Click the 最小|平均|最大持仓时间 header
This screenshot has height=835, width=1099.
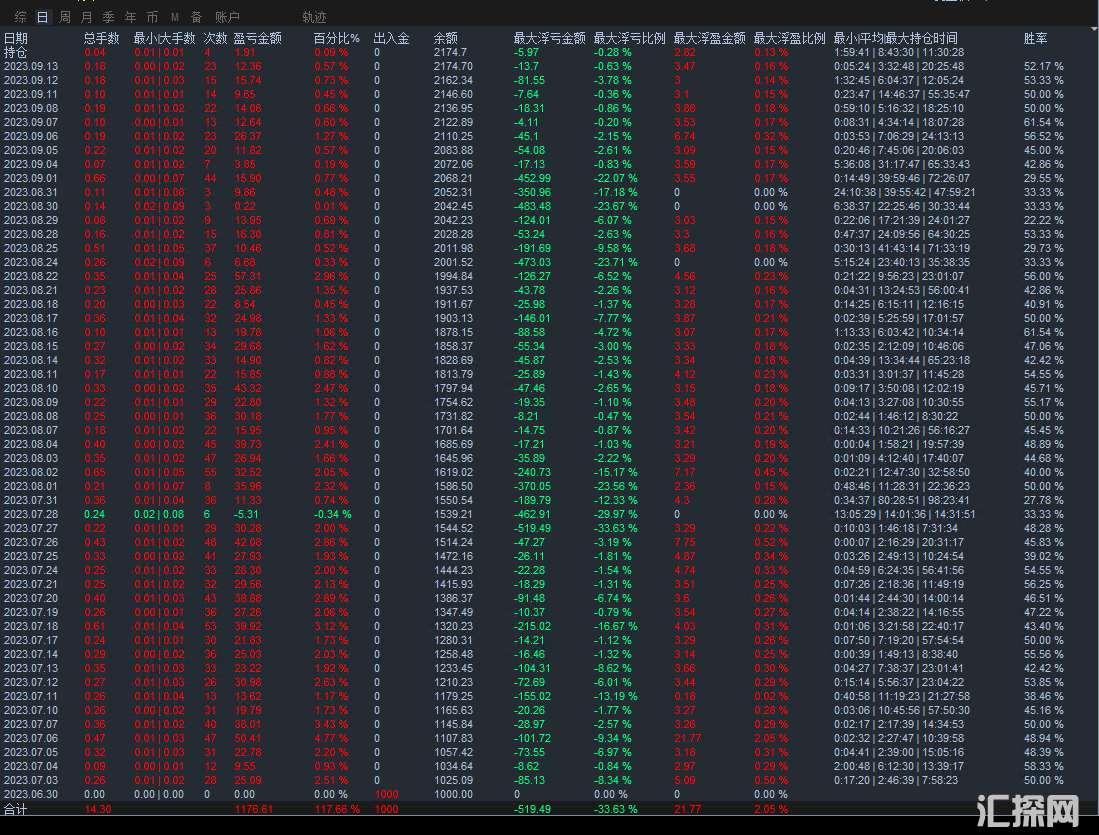point(896,38)
